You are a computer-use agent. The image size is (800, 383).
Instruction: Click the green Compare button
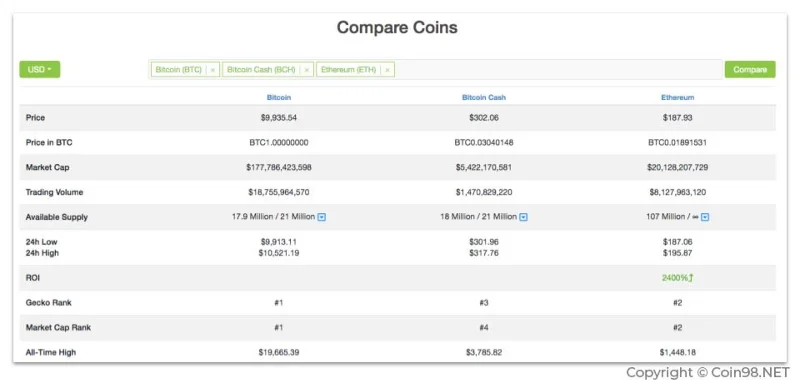750,69
